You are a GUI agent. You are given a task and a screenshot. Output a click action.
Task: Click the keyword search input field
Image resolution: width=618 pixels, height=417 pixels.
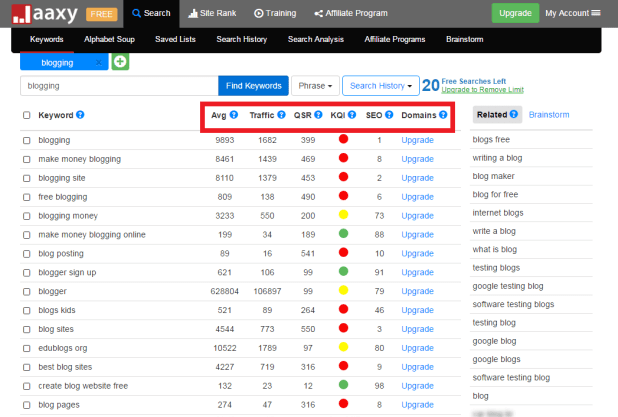(x=119, y=86)
